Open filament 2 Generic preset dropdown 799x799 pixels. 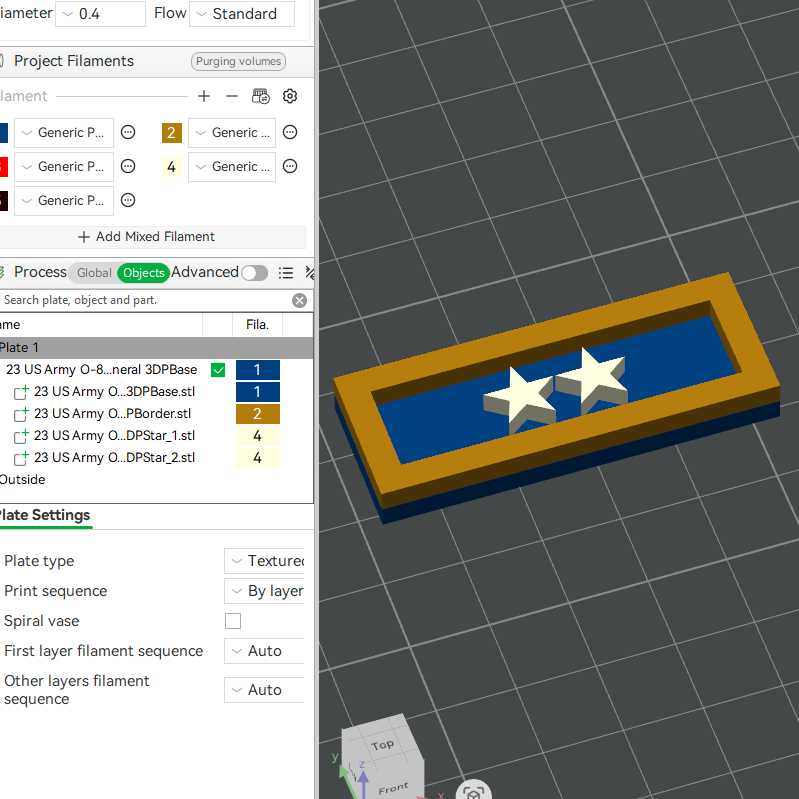(x=232, y=132)
